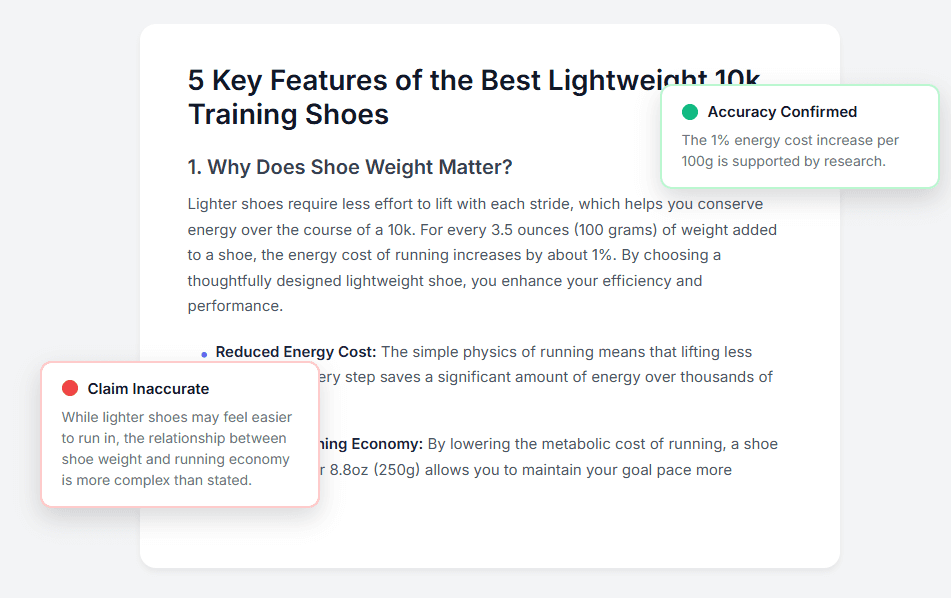
Task: Click the bold "Reduced Energy Cost:" label
Action: tap(296, 352)
